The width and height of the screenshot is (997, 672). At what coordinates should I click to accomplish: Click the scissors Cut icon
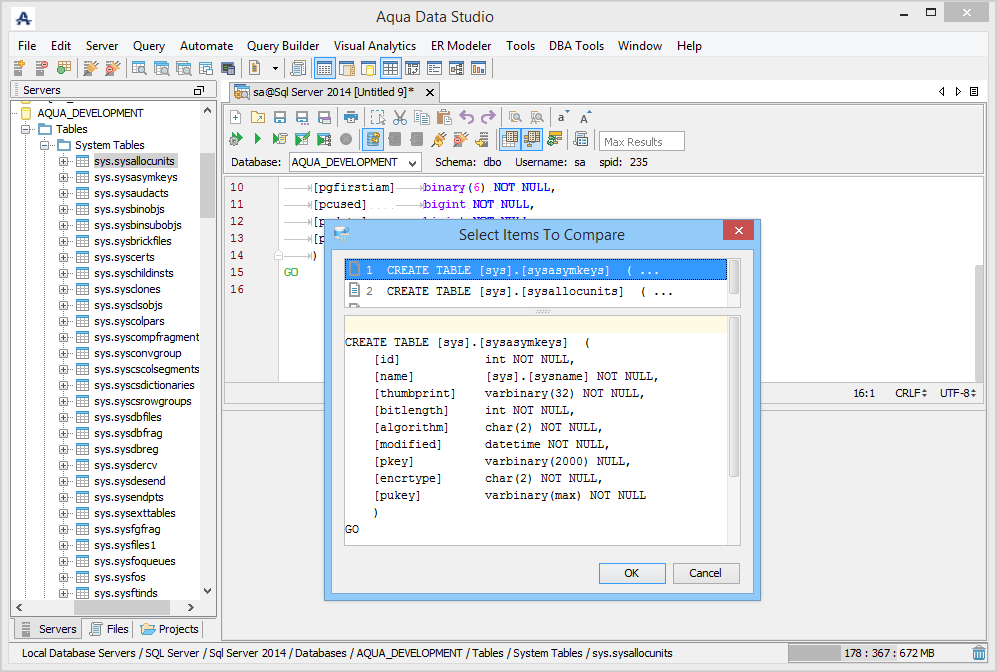(x=400, y=117)
